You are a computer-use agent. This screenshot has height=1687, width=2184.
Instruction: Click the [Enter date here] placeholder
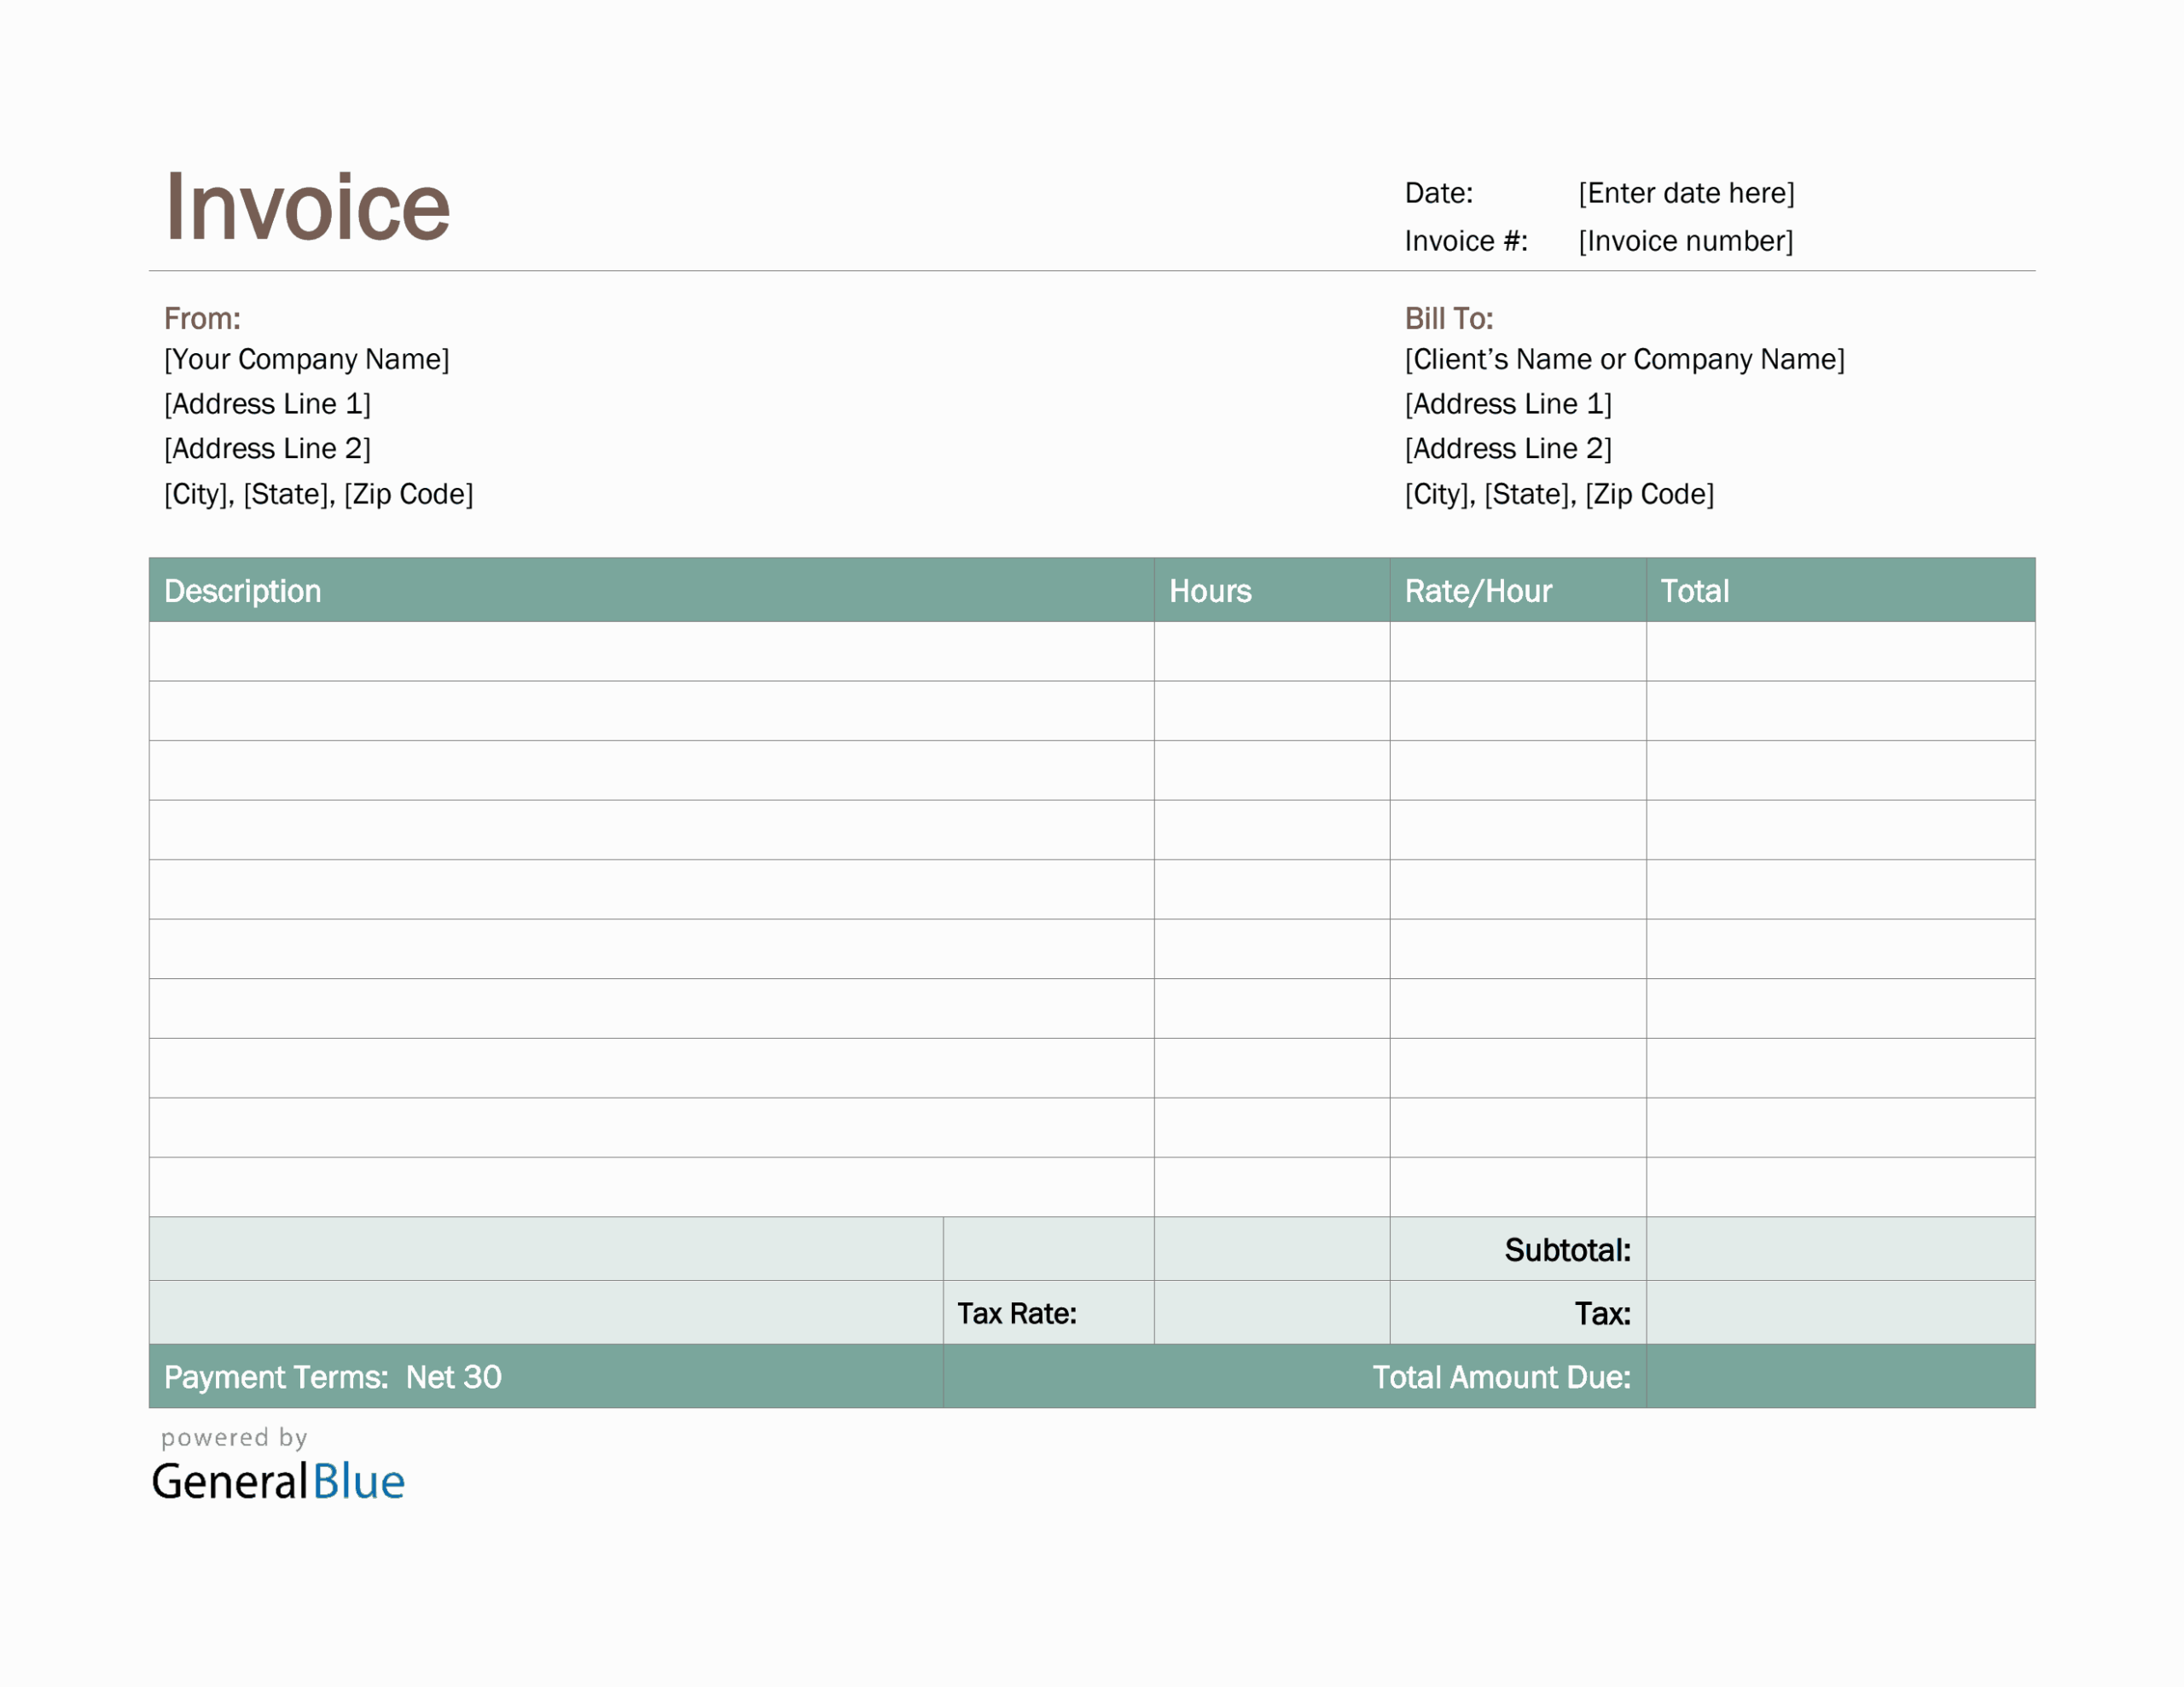[x=1687, y=193]
